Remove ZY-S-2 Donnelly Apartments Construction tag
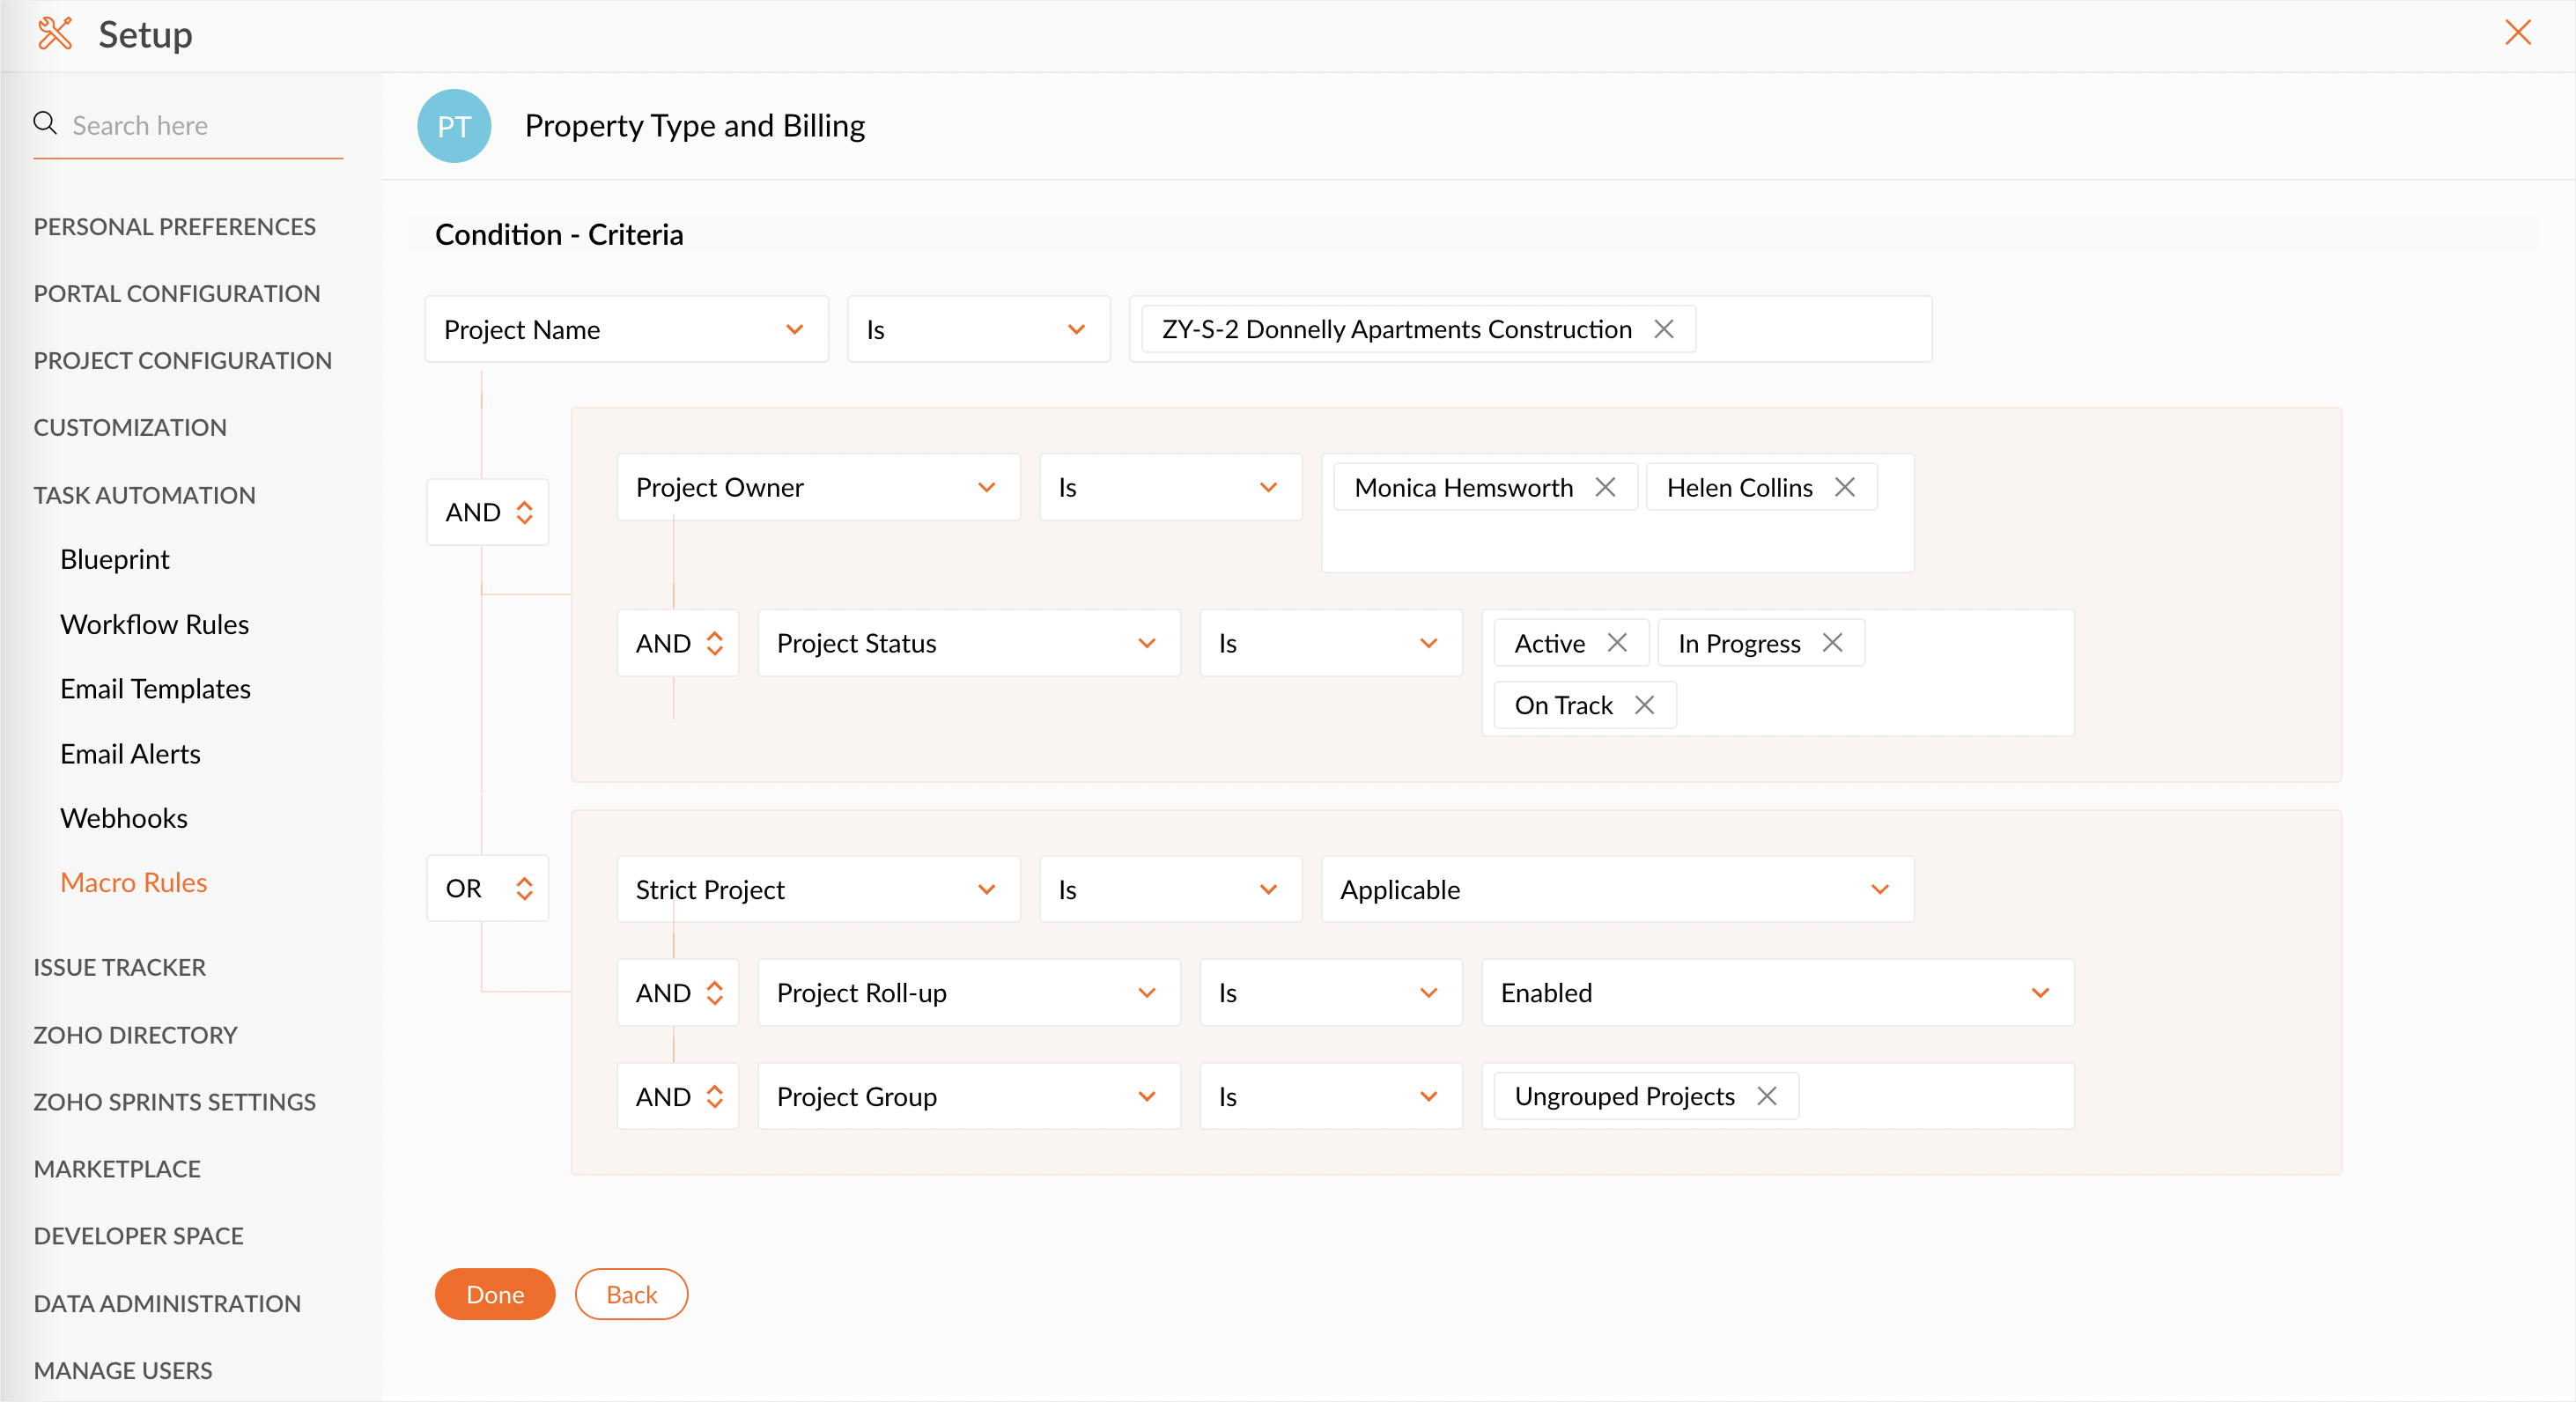The image size is (2576, 1402). (x=1664, y=329)
